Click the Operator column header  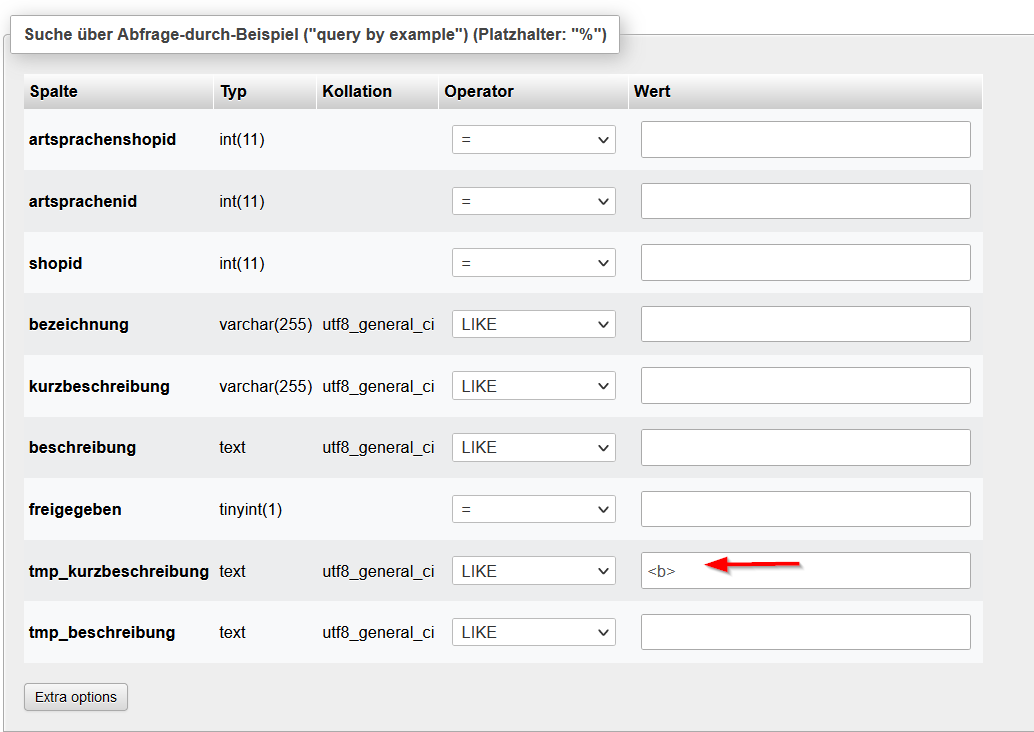[x=478, y=91]
